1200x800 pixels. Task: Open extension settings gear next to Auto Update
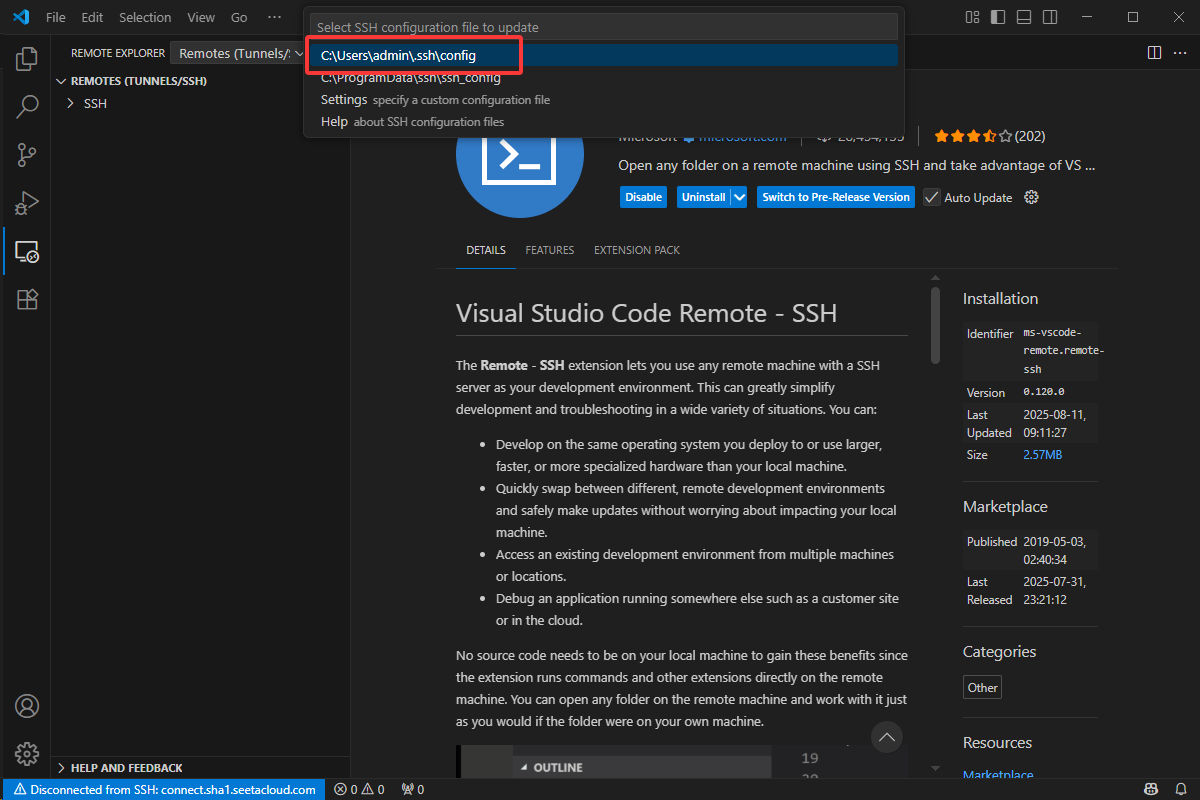tap(1032, 197)
